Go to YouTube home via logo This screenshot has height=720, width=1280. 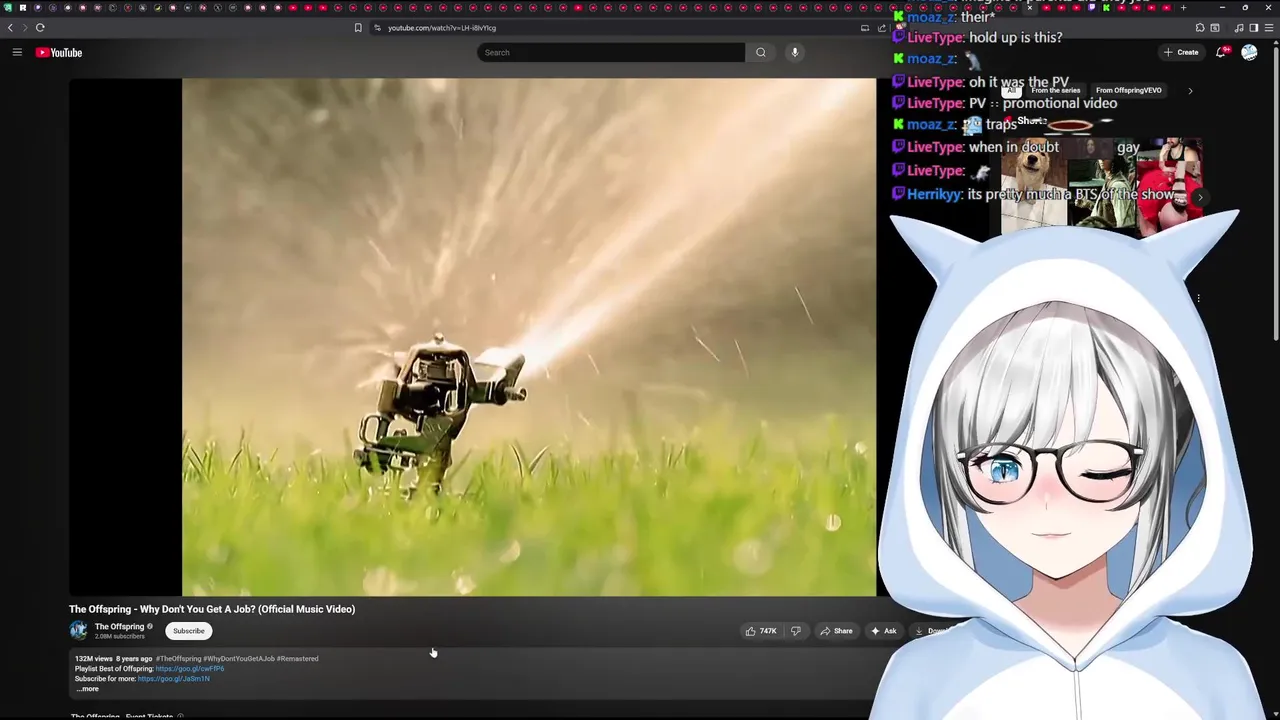pyautogui.click(x=59, y=52)
